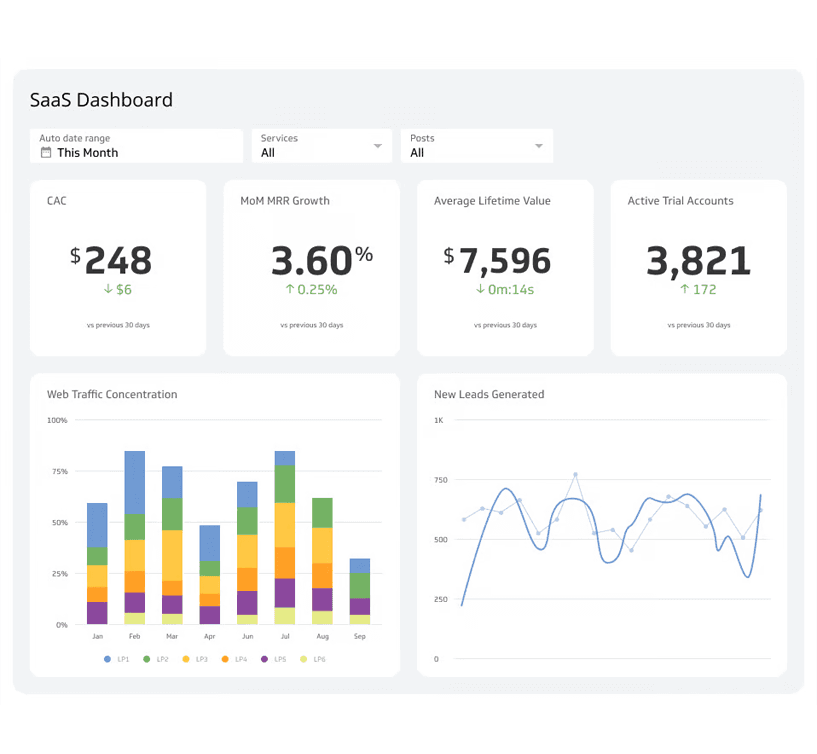
Task: Select the Active Trial Accounts value 3,821
Action: point(698,261)
